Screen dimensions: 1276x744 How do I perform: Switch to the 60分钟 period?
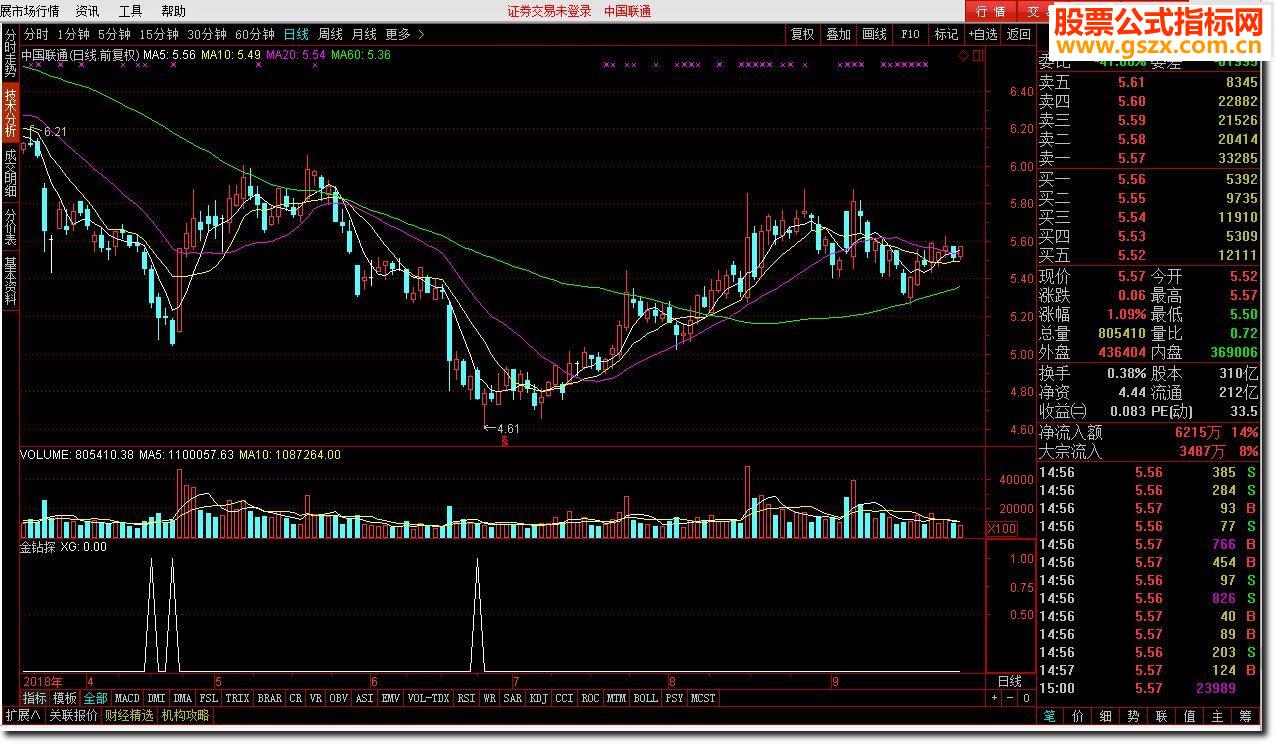(x=255, y=34)
